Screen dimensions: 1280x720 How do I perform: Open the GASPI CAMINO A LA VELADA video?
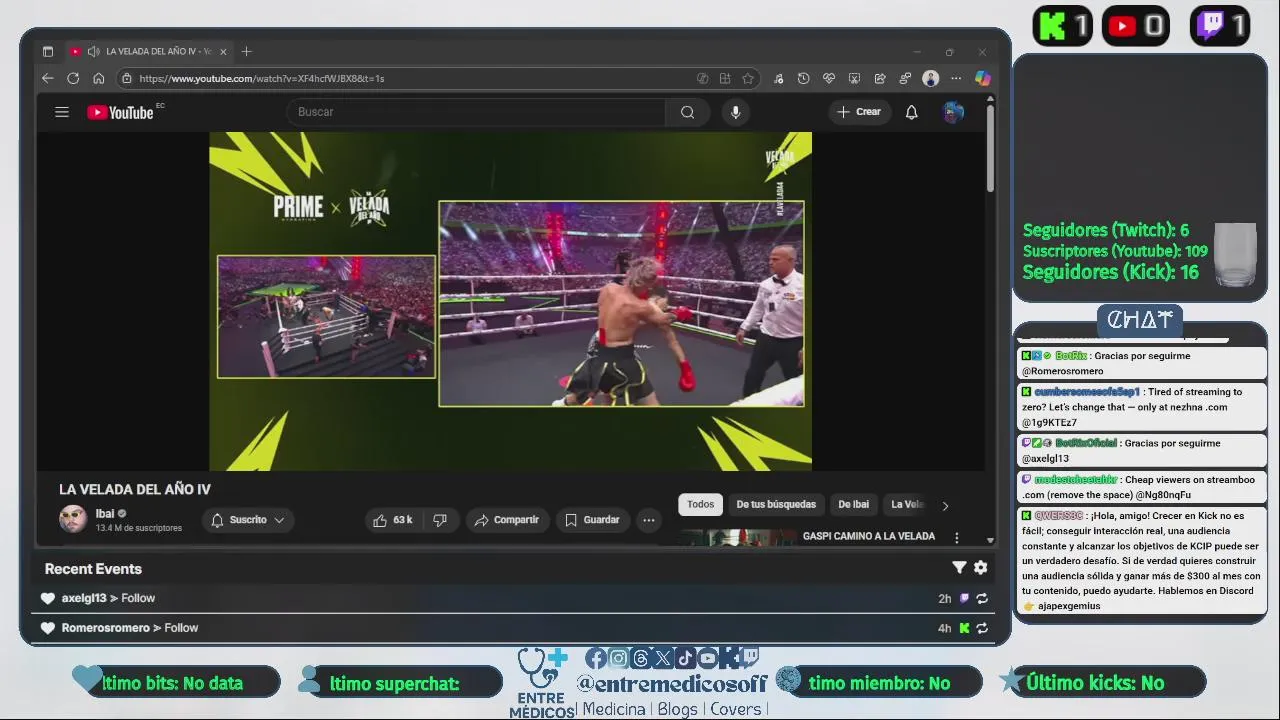(868, 536)
